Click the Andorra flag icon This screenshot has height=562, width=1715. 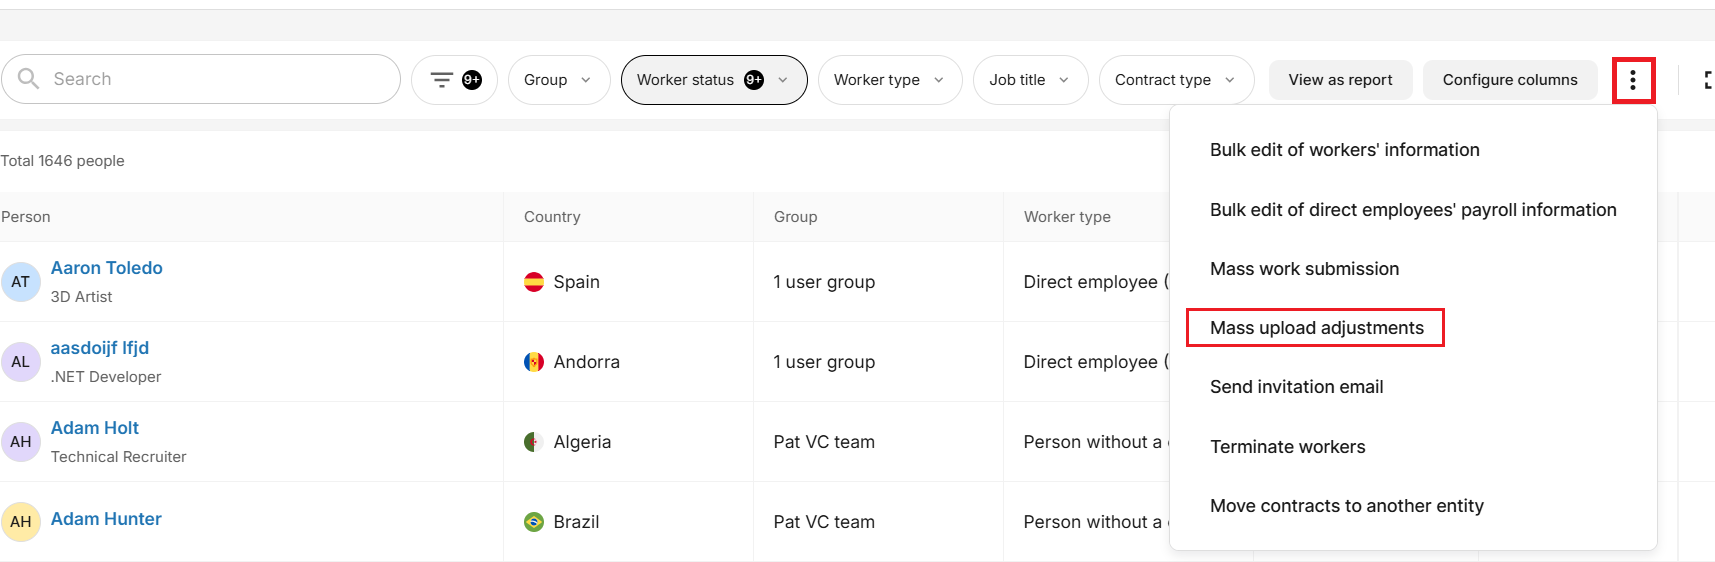click(x=534, y=362)
